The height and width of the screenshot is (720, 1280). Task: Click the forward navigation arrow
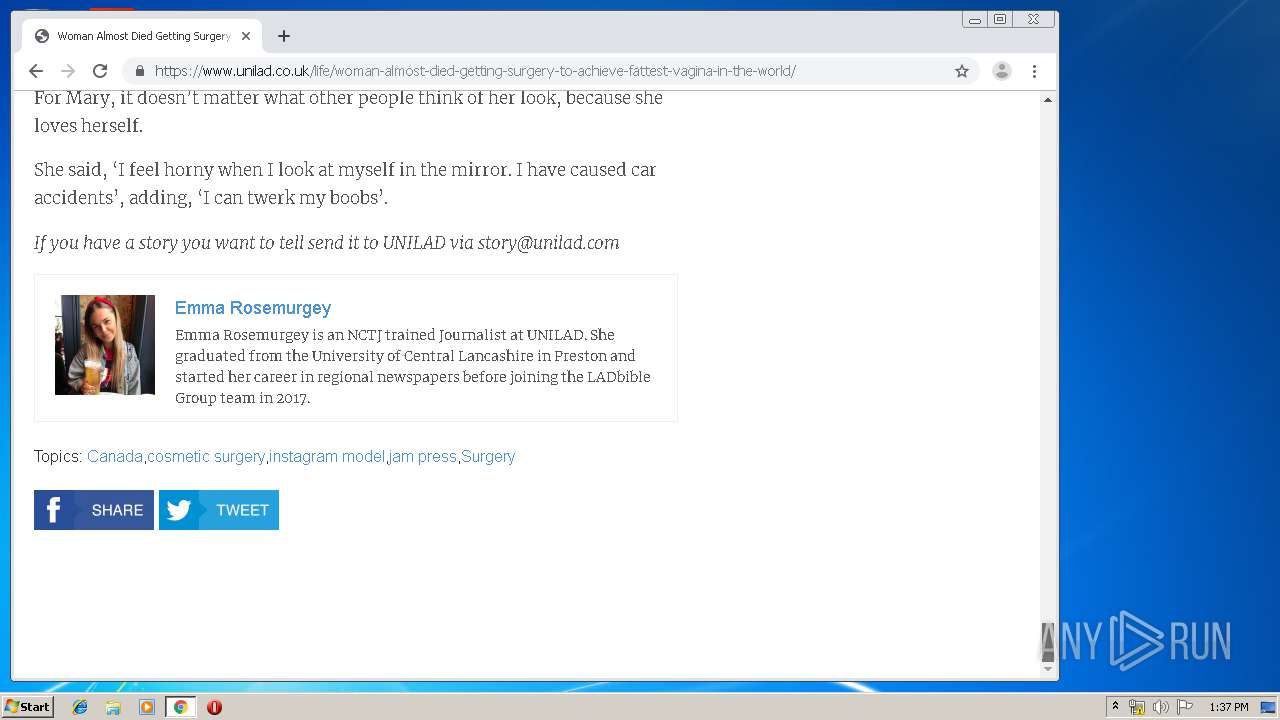[68, 71]
